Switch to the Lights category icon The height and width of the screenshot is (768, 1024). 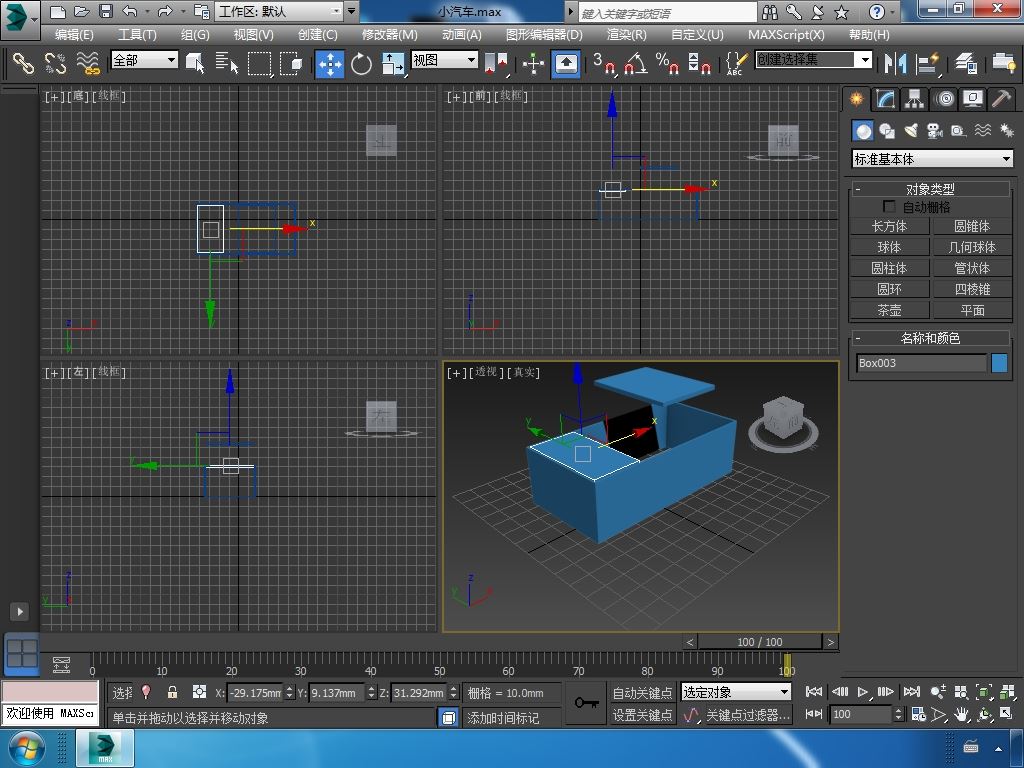[x=910, y=131]
